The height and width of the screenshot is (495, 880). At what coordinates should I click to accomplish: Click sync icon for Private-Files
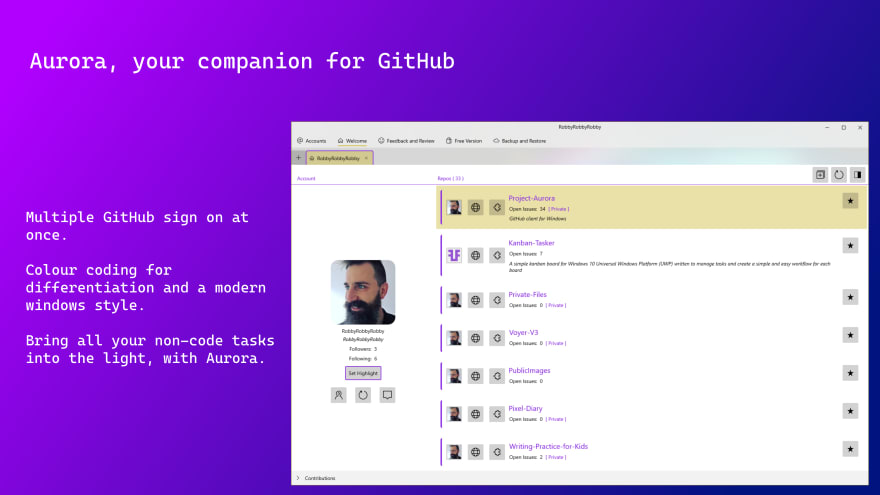(497, 300)
